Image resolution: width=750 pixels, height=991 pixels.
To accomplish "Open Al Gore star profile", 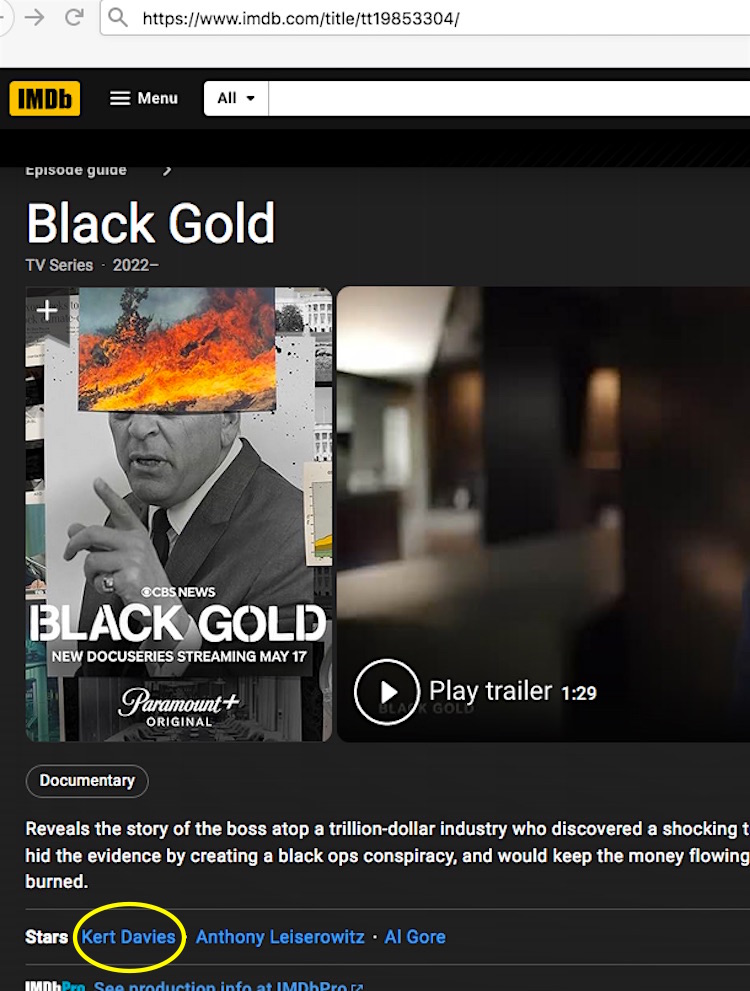I will pos(415,937).
